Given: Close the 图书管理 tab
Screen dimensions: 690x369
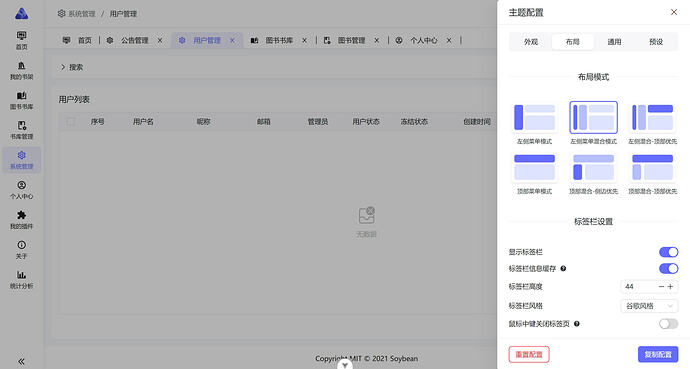Looking at the screenshot, I should [377, 40].
